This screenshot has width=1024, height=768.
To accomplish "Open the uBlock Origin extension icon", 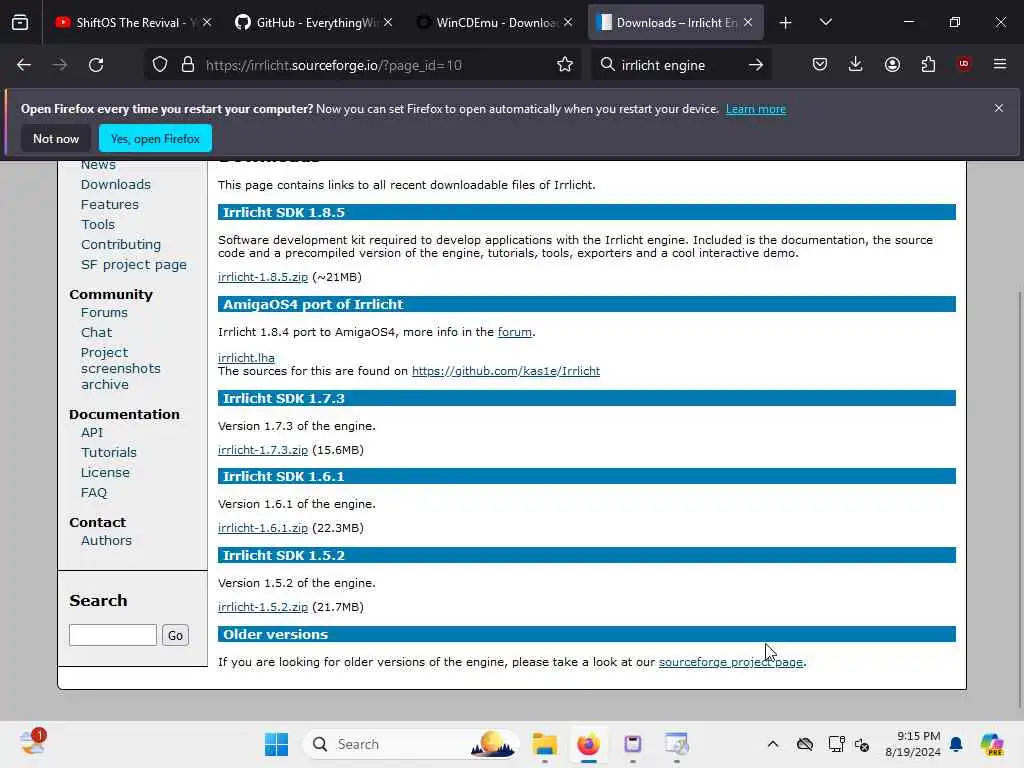I will pyautogui.click(x=964, y=65).
